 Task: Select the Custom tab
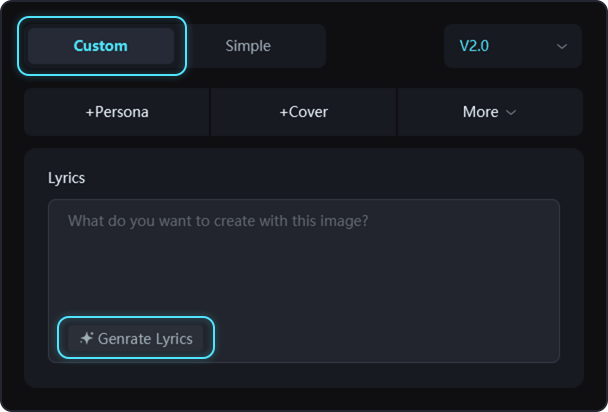coord(101,46)
